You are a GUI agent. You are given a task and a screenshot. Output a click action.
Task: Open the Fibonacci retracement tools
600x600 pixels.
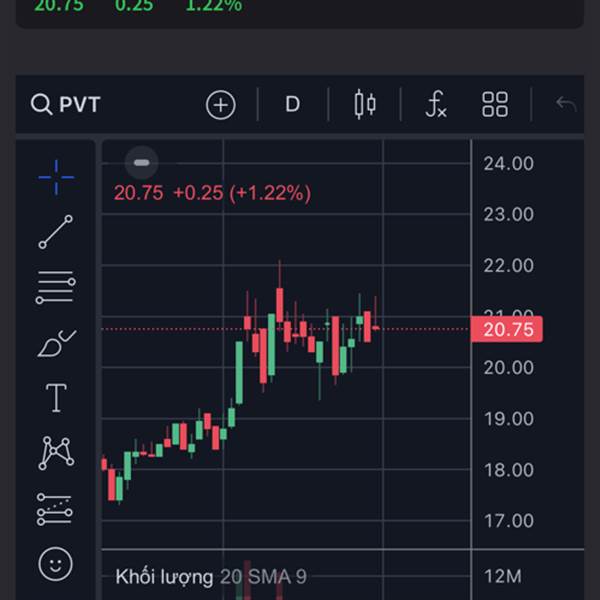click(56, 288)
